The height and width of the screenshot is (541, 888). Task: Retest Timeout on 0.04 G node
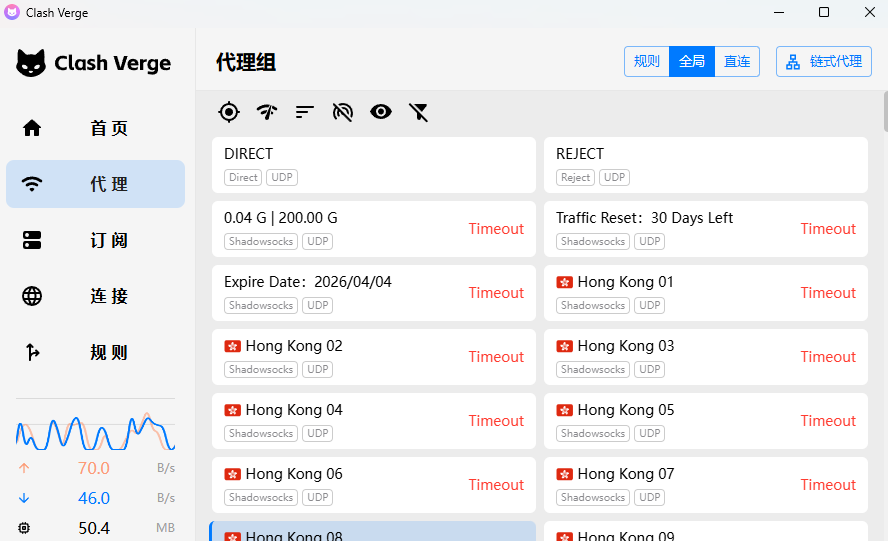496,229
